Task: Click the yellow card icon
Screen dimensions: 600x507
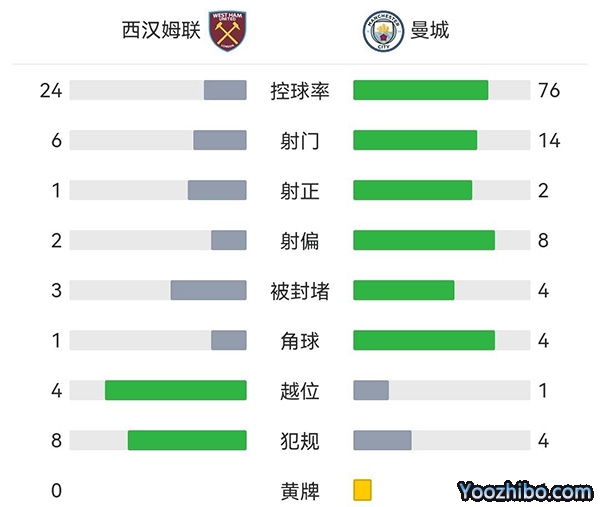Action: click(x=362, y=490)
